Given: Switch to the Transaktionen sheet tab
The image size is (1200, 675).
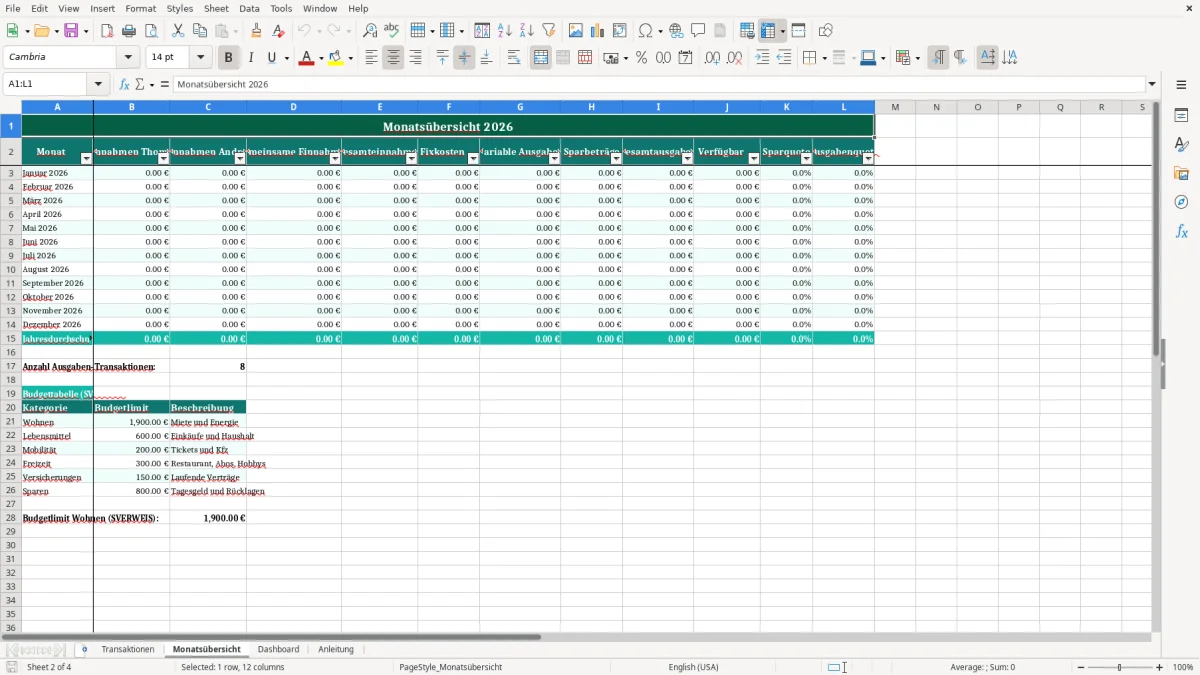Looking at the screenshot, I should click(x=128, y=649).
